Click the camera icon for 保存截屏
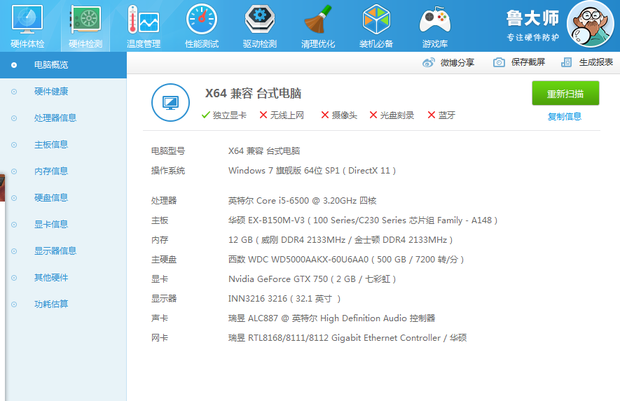Image resolution: width=620 pixels, height=401 pixels. coord(499,62)
